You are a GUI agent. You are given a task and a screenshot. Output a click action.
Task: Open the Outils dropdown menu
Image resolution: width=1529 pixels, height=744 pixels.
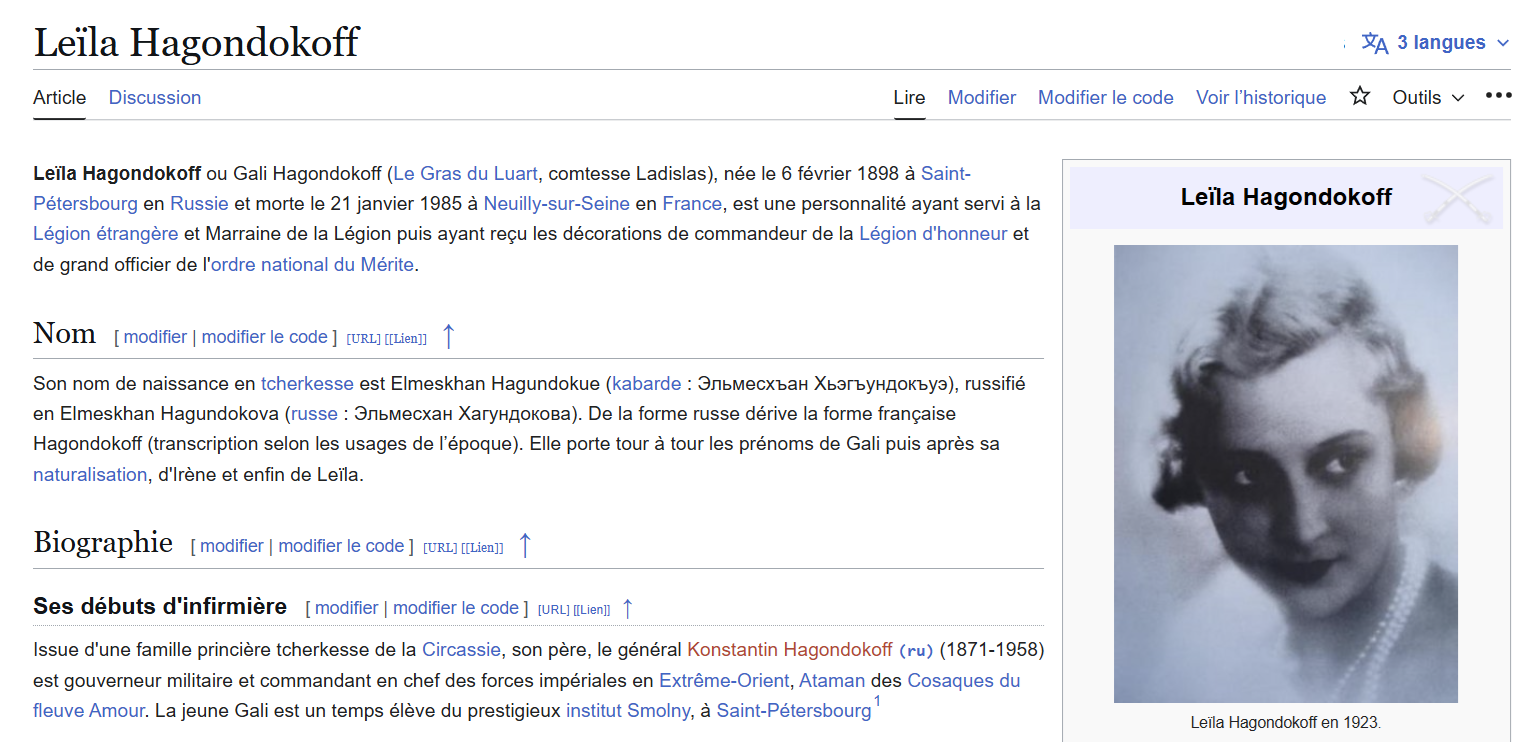tap(1428, 98)
